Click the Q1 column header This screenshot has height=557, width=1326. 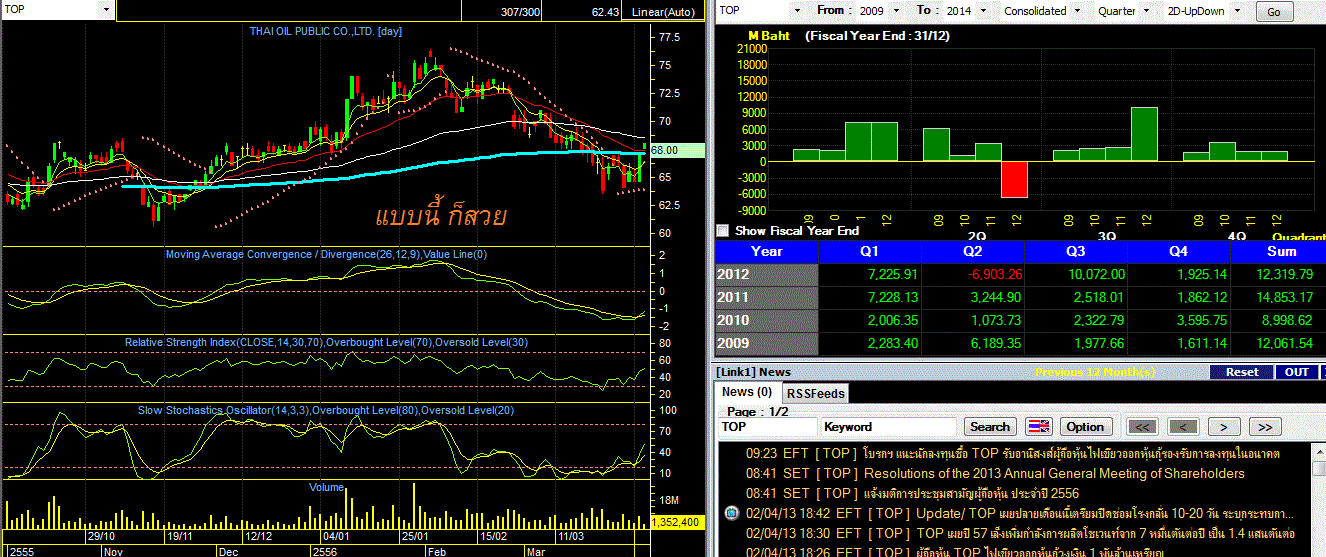[x=869, y=251]
